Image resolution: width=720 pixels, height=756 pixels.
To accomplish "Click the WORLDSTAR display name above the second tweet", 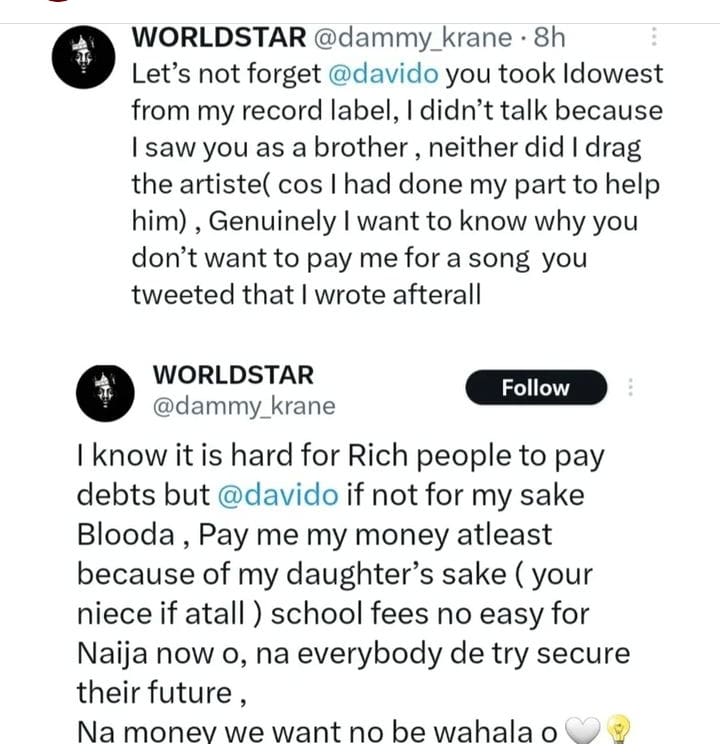I will click(x=233, y=375).
